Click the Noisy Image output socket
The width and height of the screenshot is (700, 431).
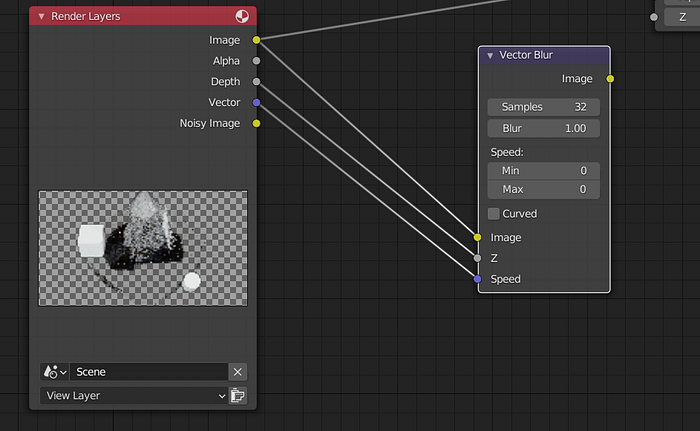[256, 123]
